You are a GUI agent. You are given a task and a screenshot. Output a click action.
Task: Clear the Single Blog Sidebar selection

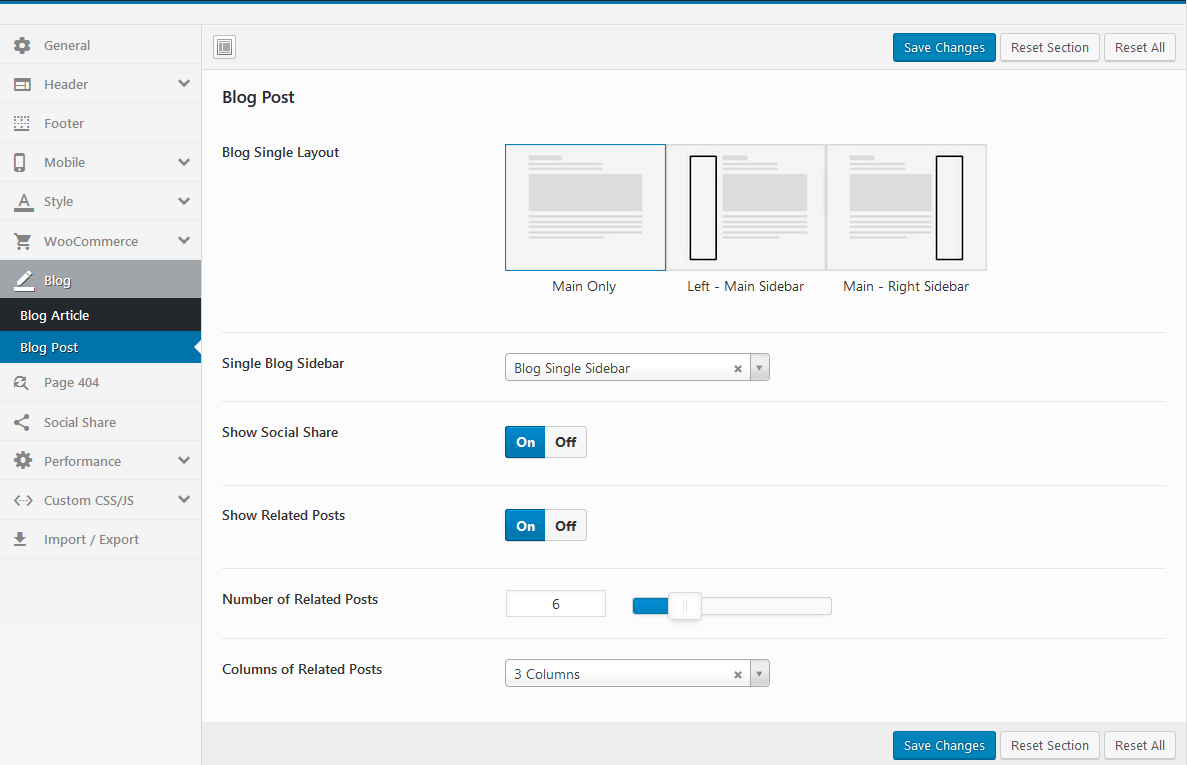737,369
